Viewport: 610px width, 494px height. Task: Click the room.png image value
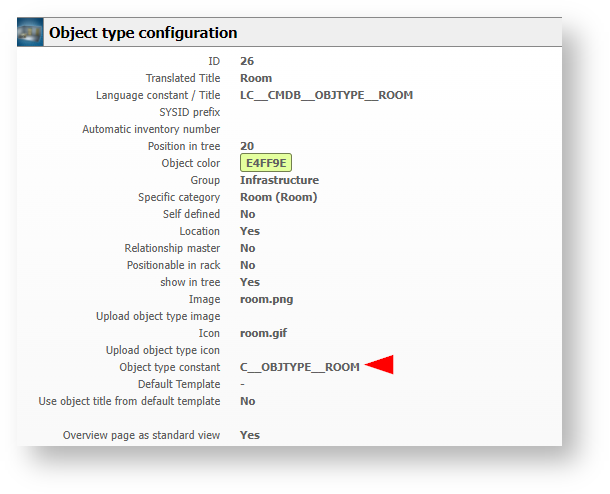point(266,300)
